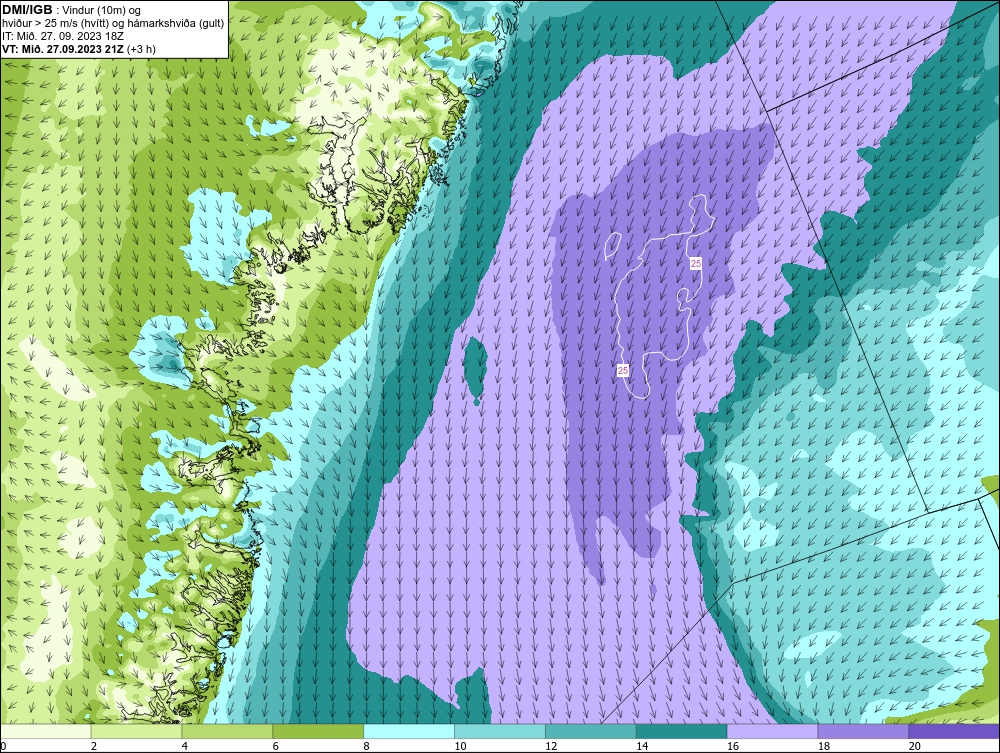1000x753 pixels.
Task: Click the "Vindur (10m) og" heading text
Action: pyautogui.click(x=101, y=10)
